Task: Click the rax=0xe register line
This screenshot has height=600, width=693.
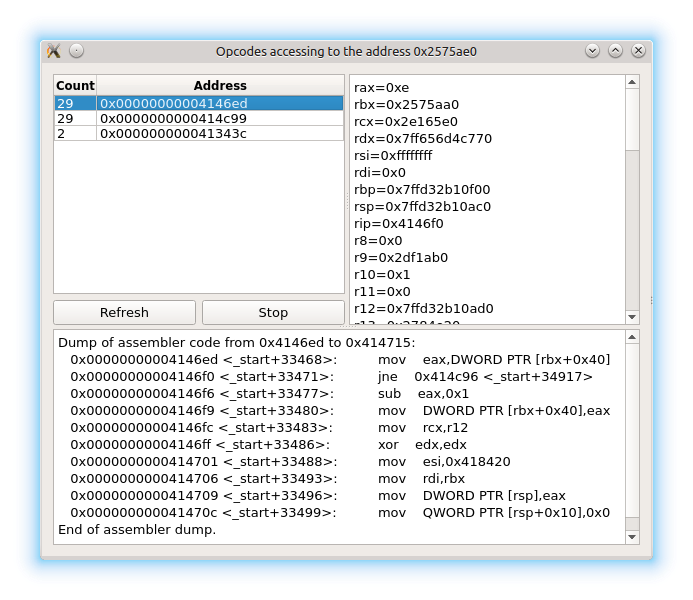Action: (381, 87)
